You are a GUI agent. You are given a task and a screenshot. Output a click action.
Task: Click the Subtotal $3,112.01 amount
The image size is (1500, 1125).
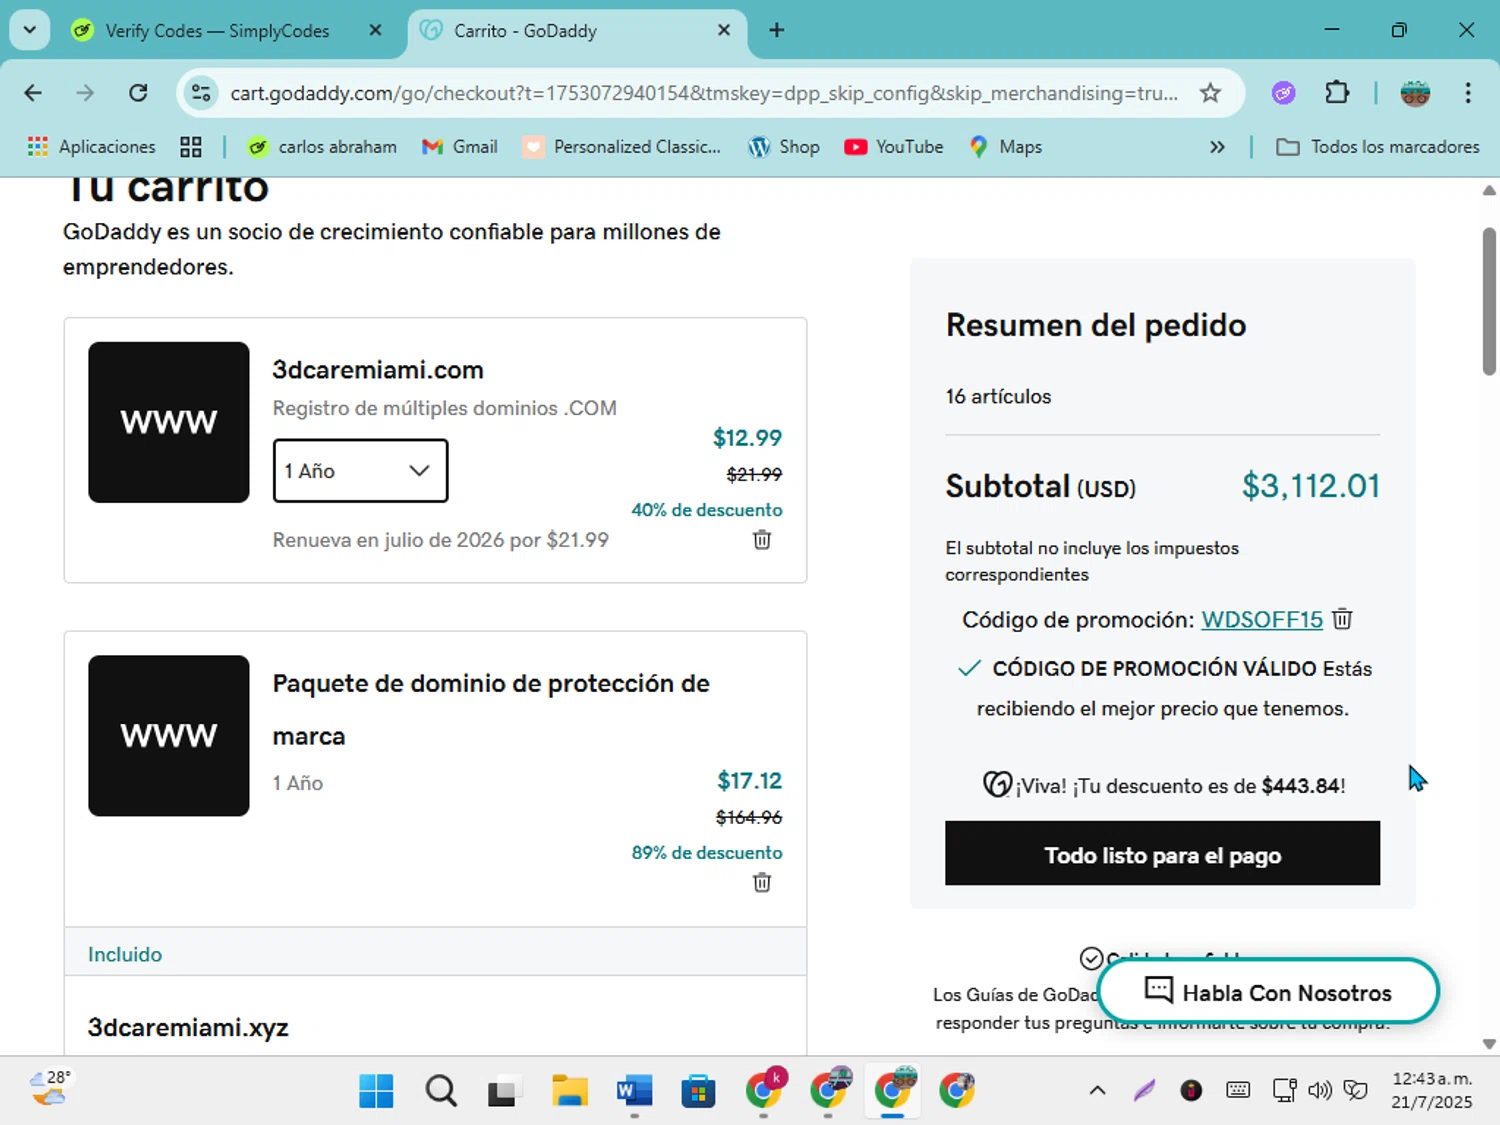click(1310, 486)
